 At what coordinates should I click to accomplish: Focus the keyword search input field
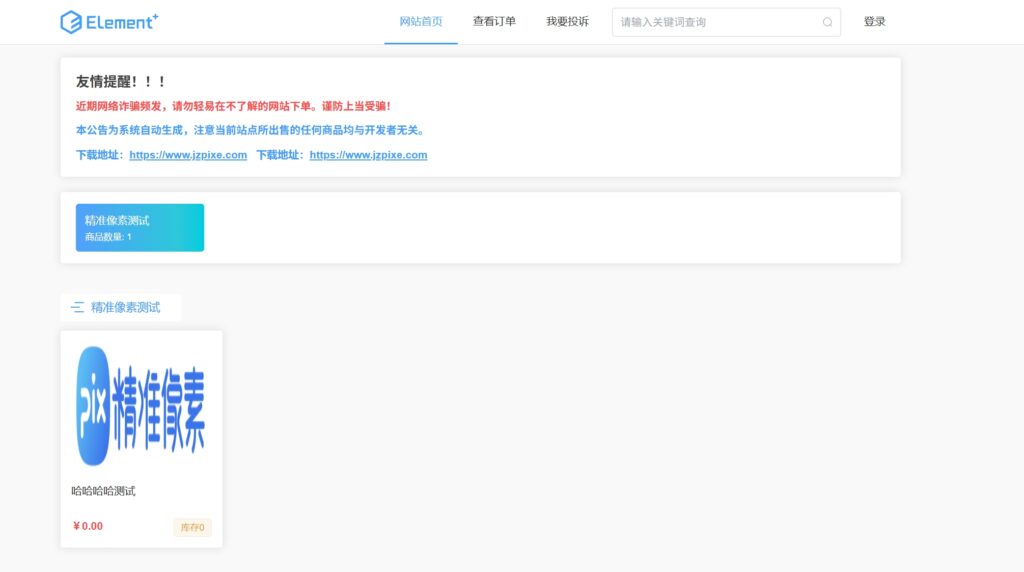coord(726,22)
